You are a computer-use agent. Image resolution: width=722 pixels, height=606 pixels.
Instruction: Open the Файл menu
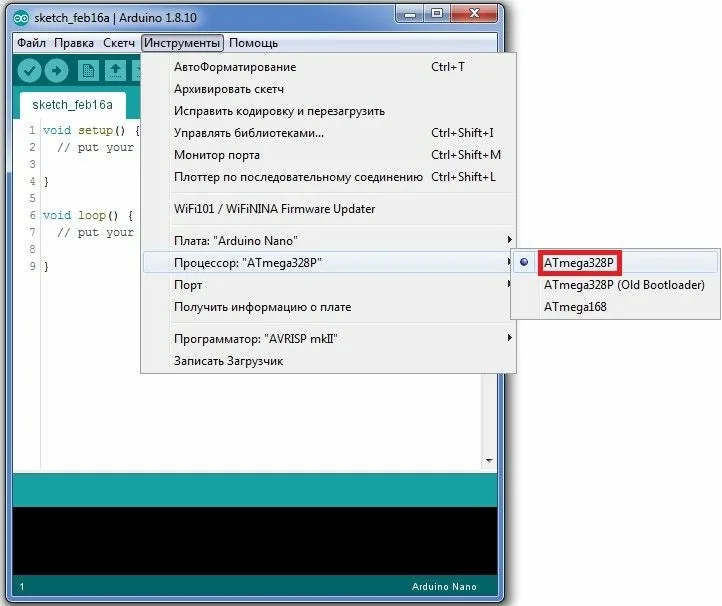pyautogui.click(x=31, y=43)
